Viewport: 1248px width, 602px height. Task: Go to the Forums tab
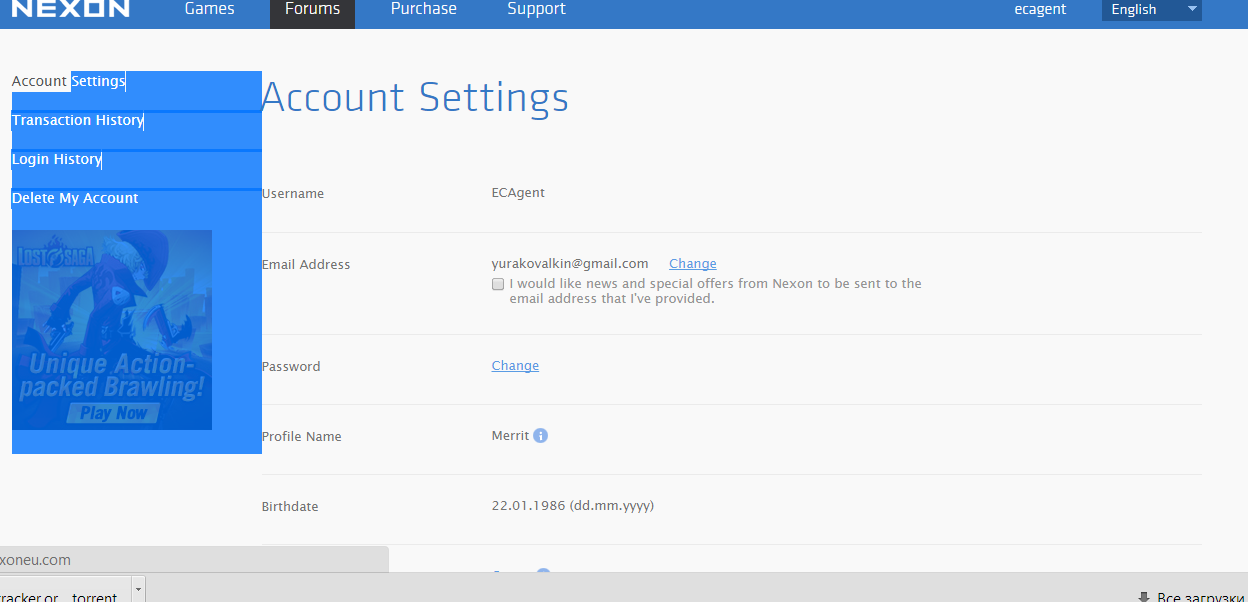coord(312,10)
